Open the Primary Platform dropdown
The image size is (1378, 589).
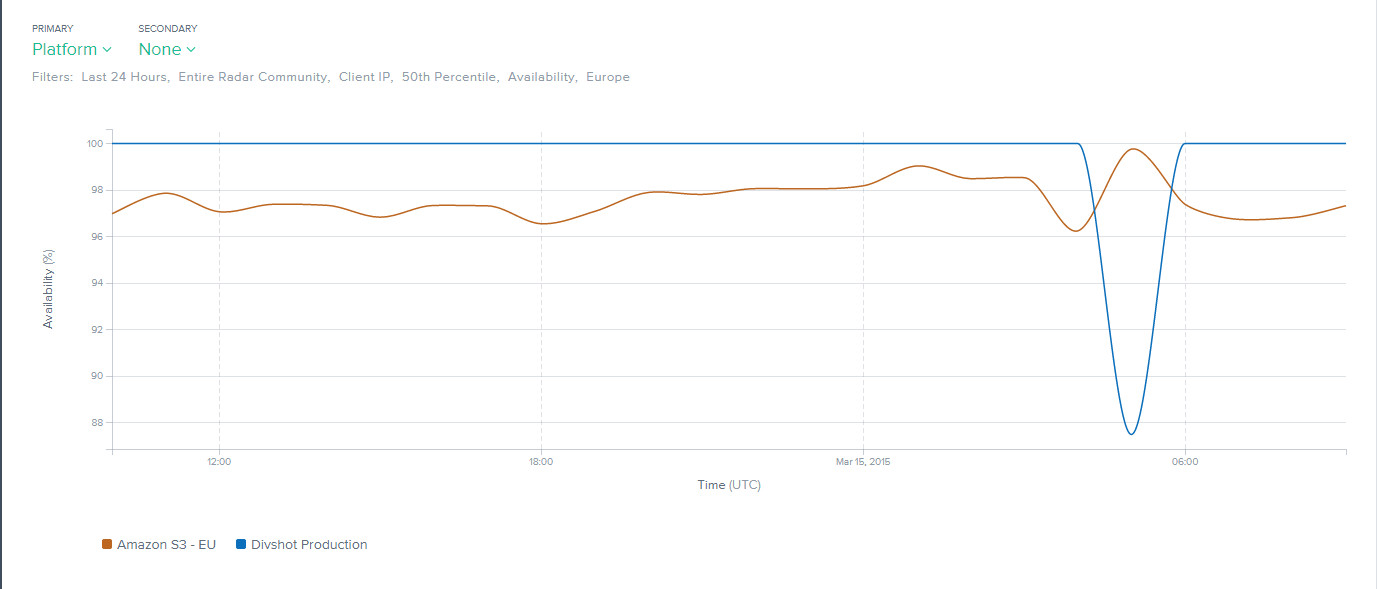pyautogui.click(x=71, y=49)
